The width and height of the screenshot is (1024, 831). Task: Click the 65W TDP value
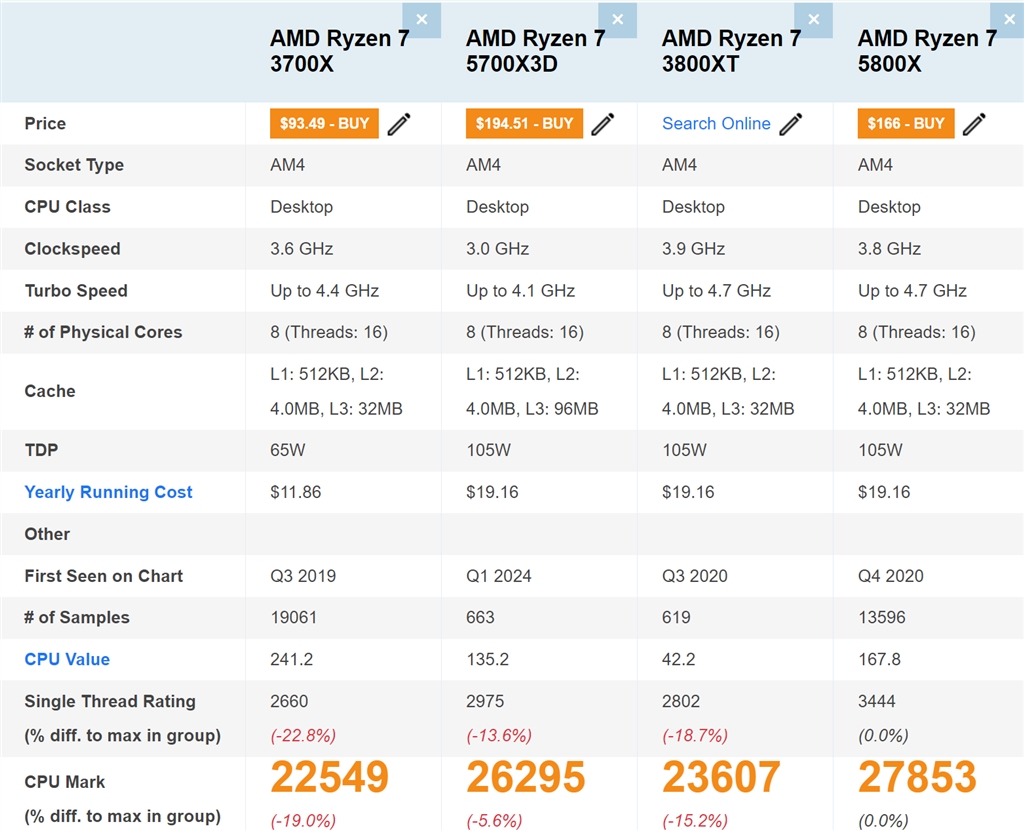click(288, 450)
